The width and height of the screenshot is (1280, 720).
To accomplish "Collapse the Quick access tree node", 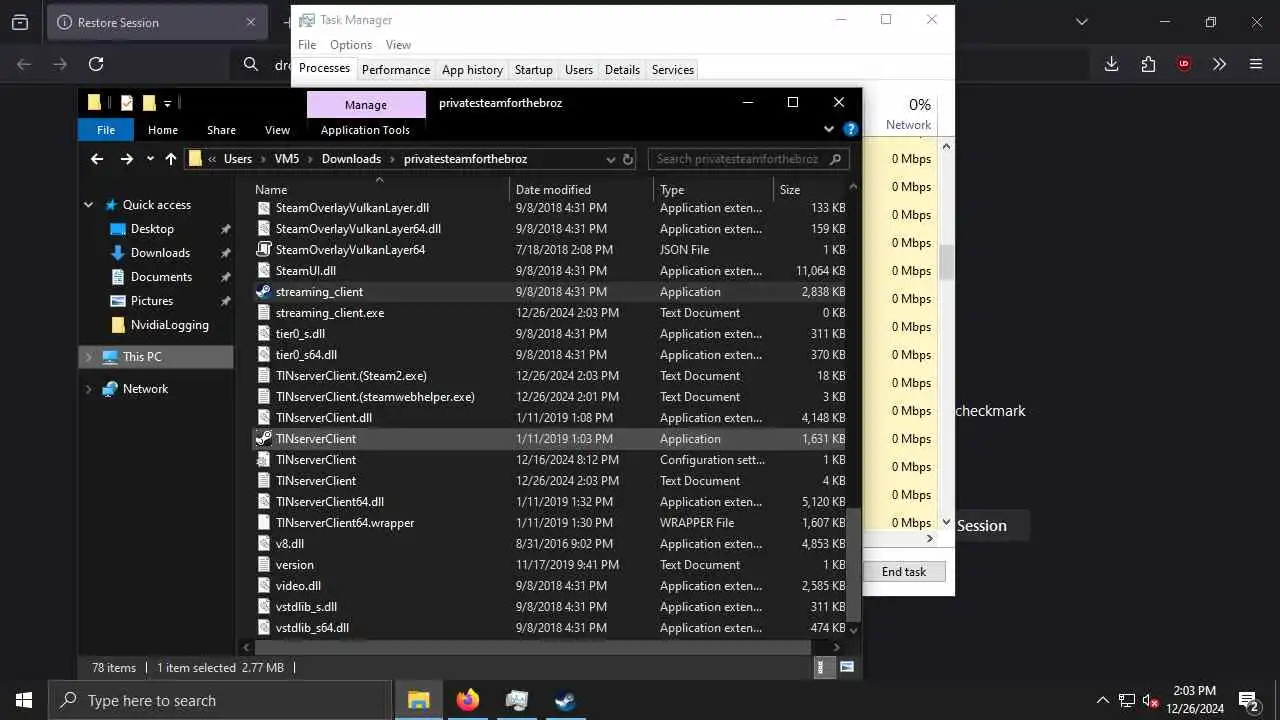I will click(88, 205).
